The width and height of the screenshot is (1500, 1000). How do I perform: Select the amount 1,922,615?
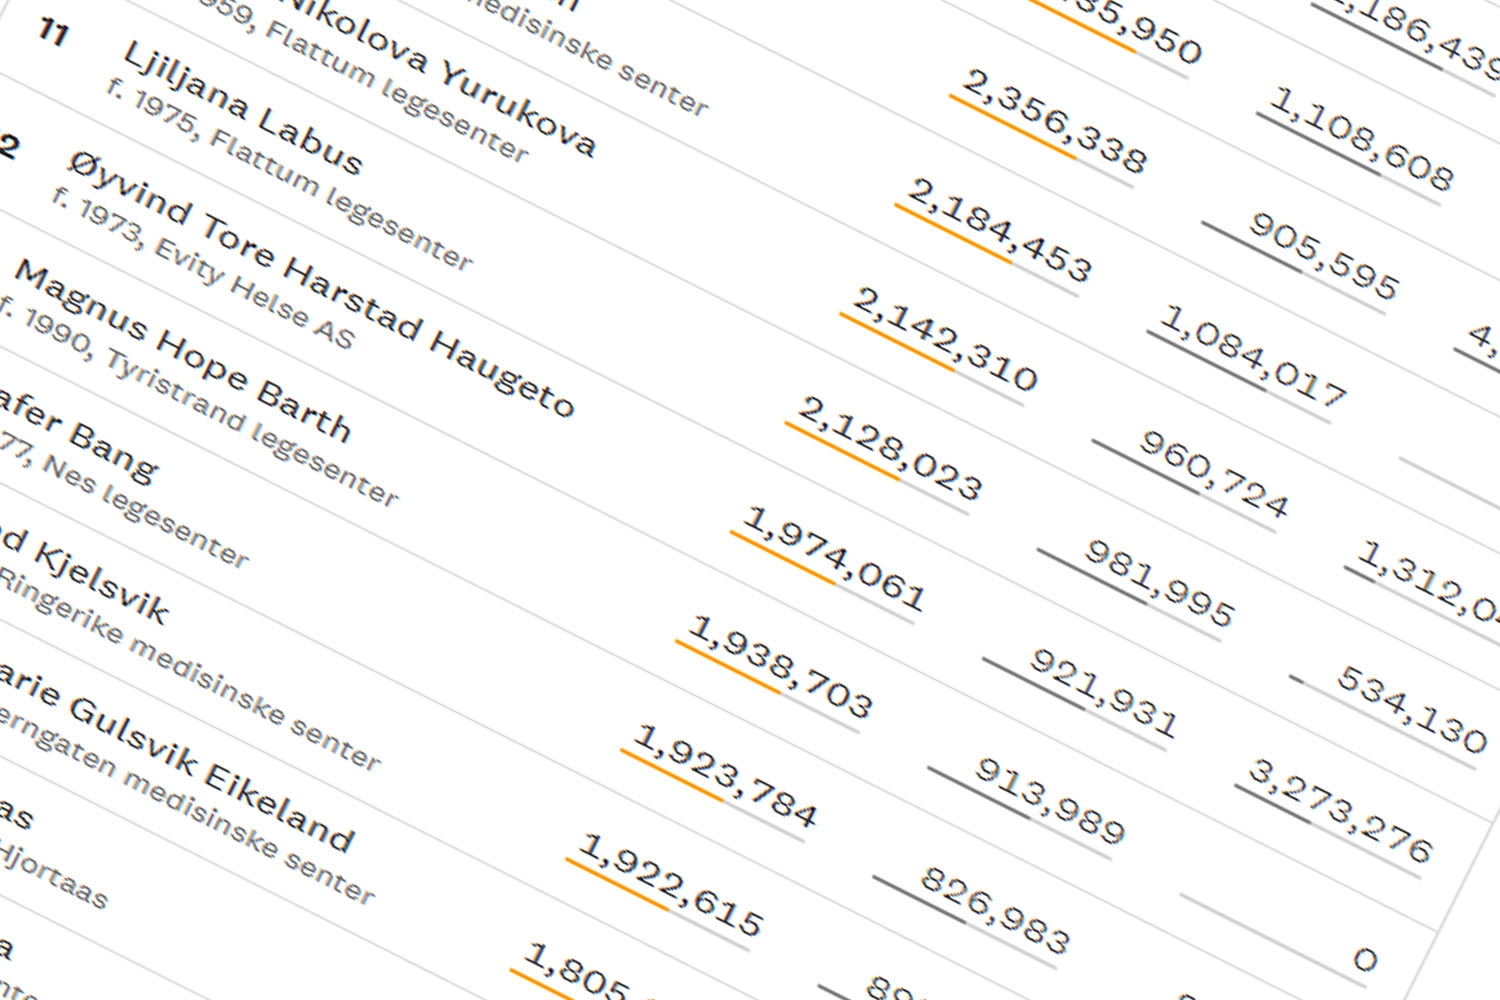(x=671, y=884)
